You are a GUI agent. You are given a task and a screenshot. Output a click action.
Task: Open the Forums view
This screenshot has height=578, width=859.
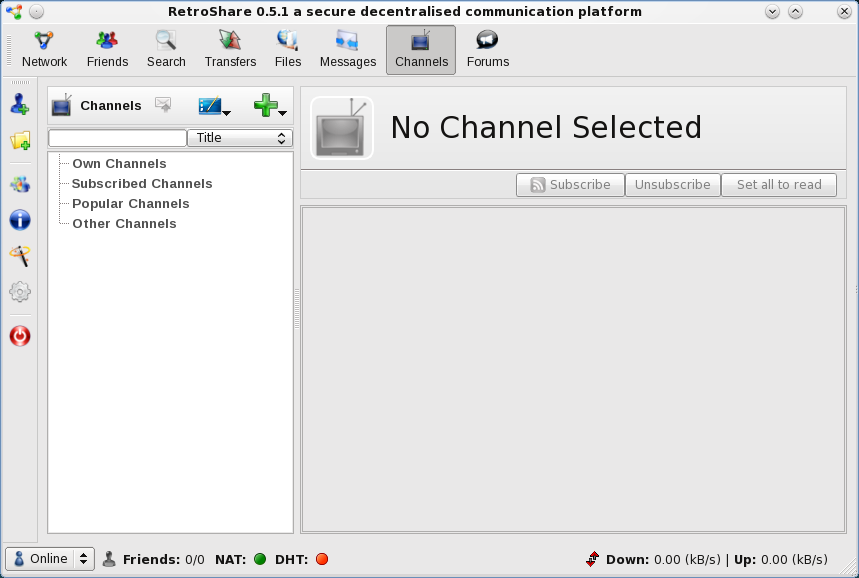488,50
